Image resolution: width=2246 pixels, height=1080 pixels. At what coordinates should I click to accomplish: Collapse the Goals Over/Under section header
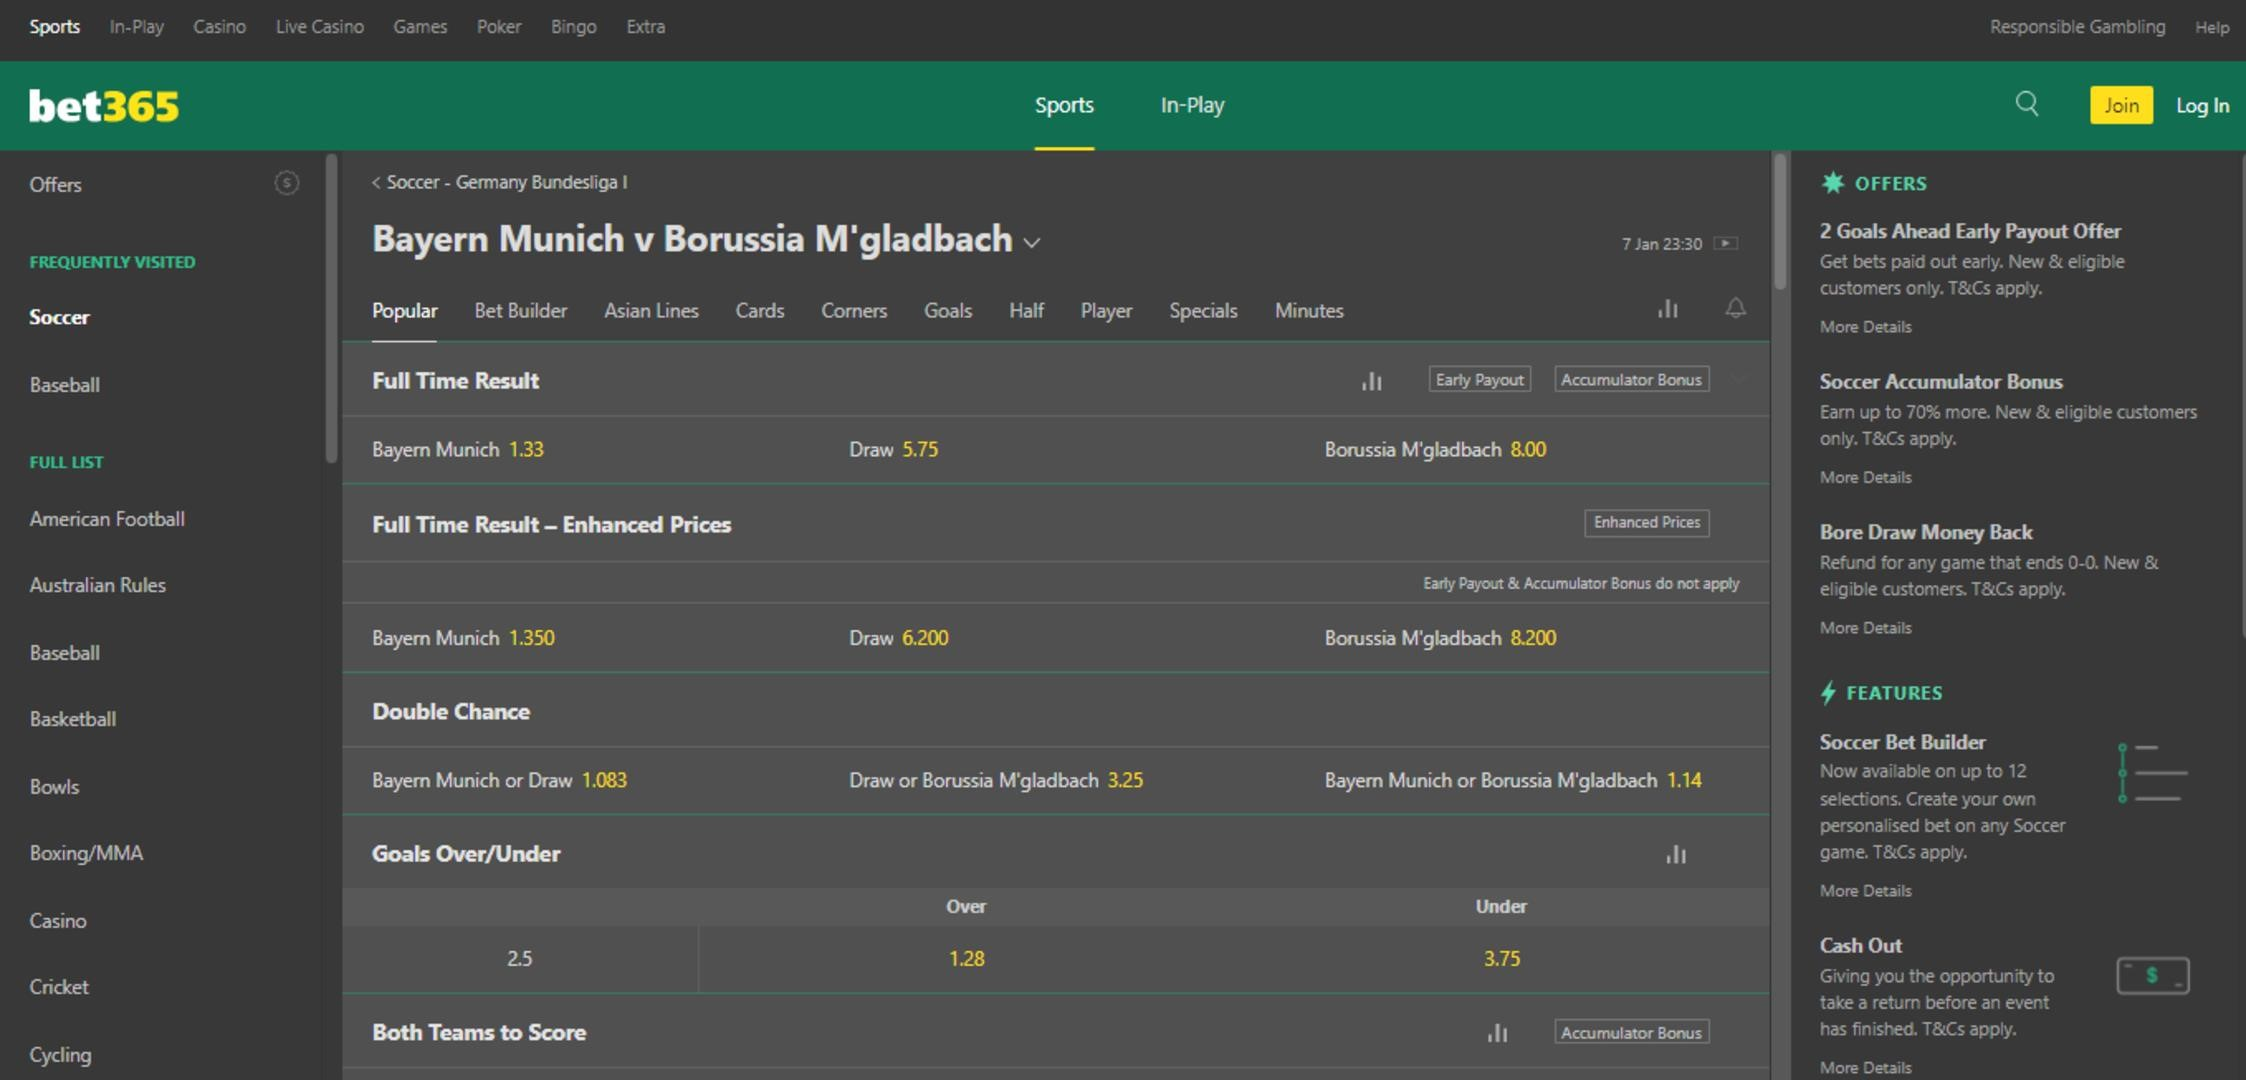[x=1056, y=853]
